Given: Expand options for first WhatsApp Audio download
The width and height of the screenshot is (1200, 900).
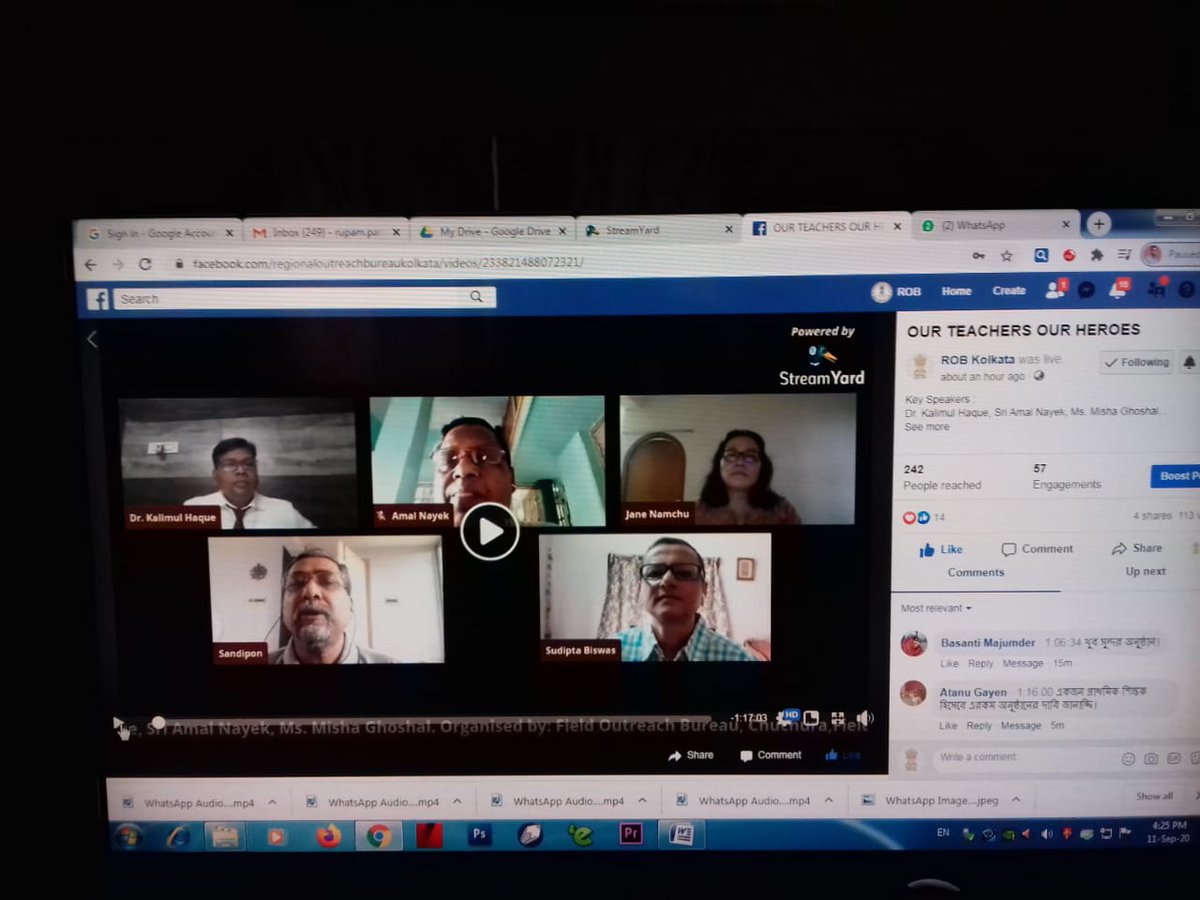Looking at the screenshot, I should tap(272, 802).
